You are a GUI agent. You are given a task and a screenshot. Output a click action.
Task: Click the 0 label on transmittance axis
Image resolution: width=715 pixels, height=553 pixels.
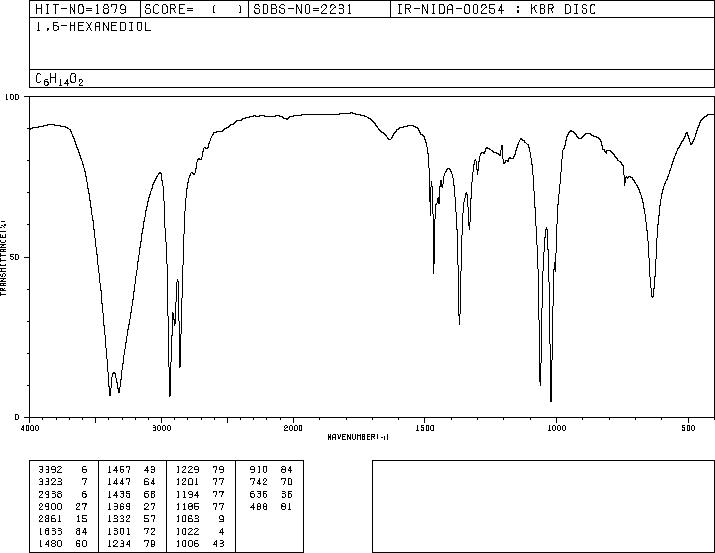click(17, 417)
